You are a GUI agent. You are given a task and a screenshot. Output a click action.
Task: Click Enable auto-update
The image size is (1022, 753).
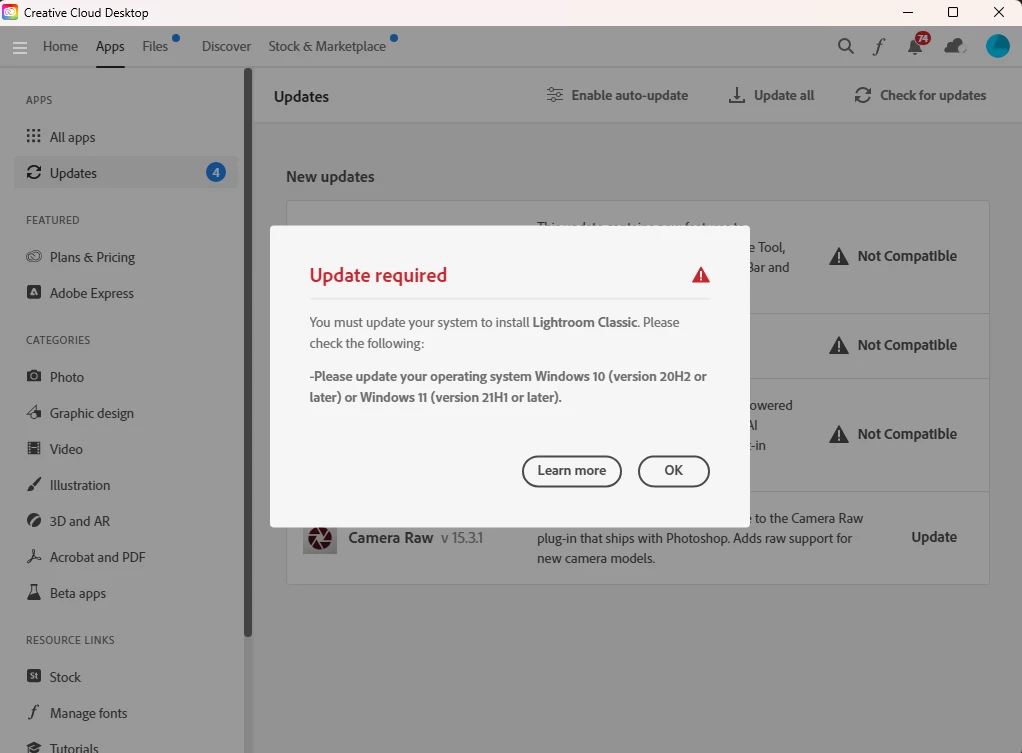click(x=617, y=95)
